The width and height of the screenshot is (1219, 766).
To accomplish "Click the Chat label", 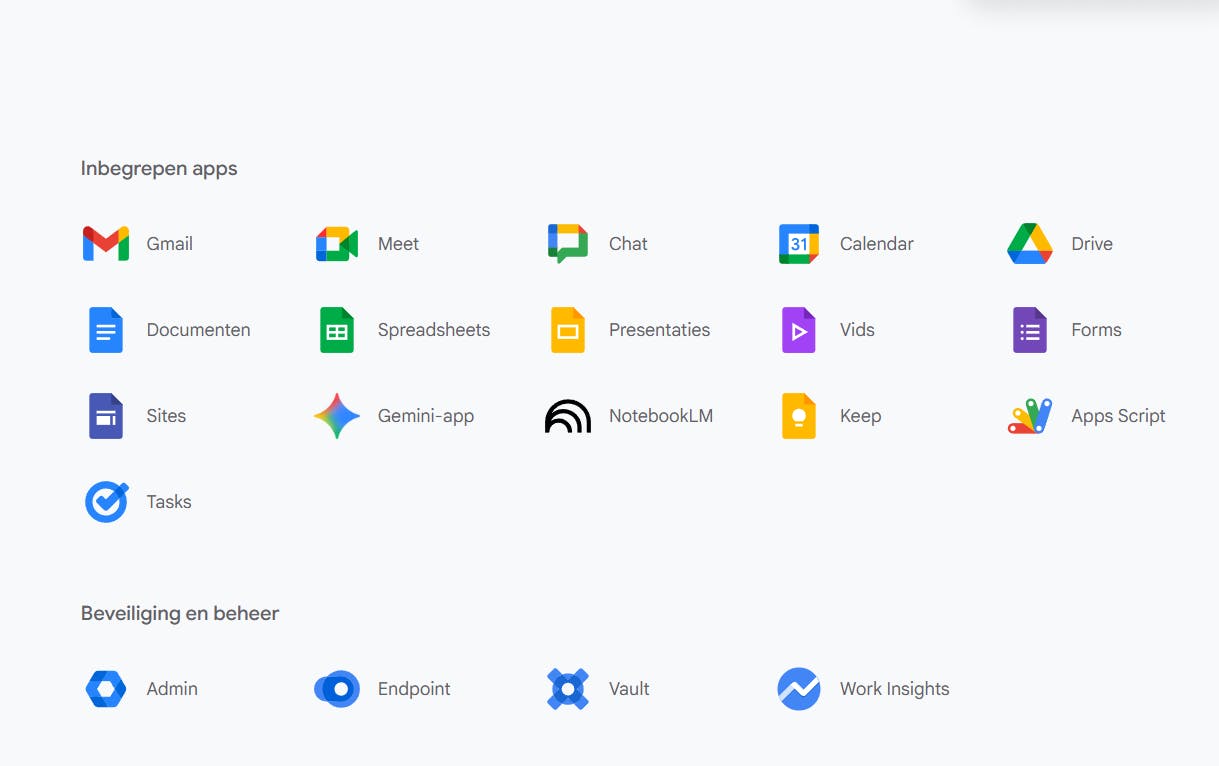I will pyautogui.click(x=628, y=244).
